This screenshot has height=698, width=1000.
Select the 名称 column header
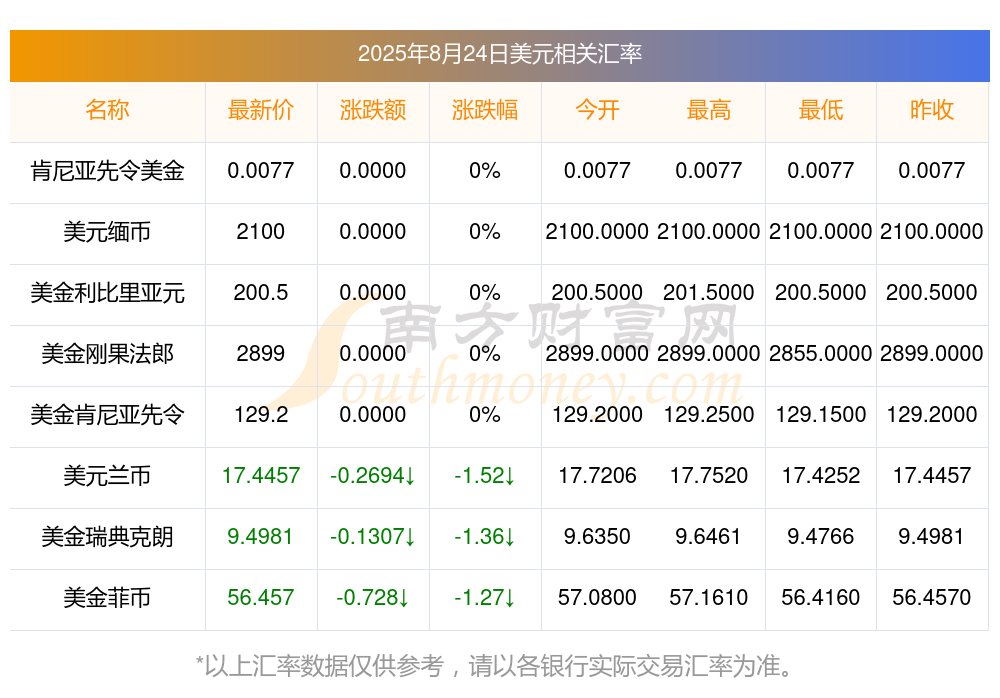[107, 110]
